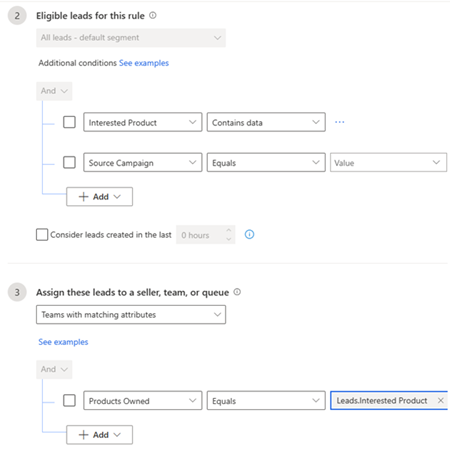
Task: Open See examples link beside Additional conditions
Action: [144, 63]
